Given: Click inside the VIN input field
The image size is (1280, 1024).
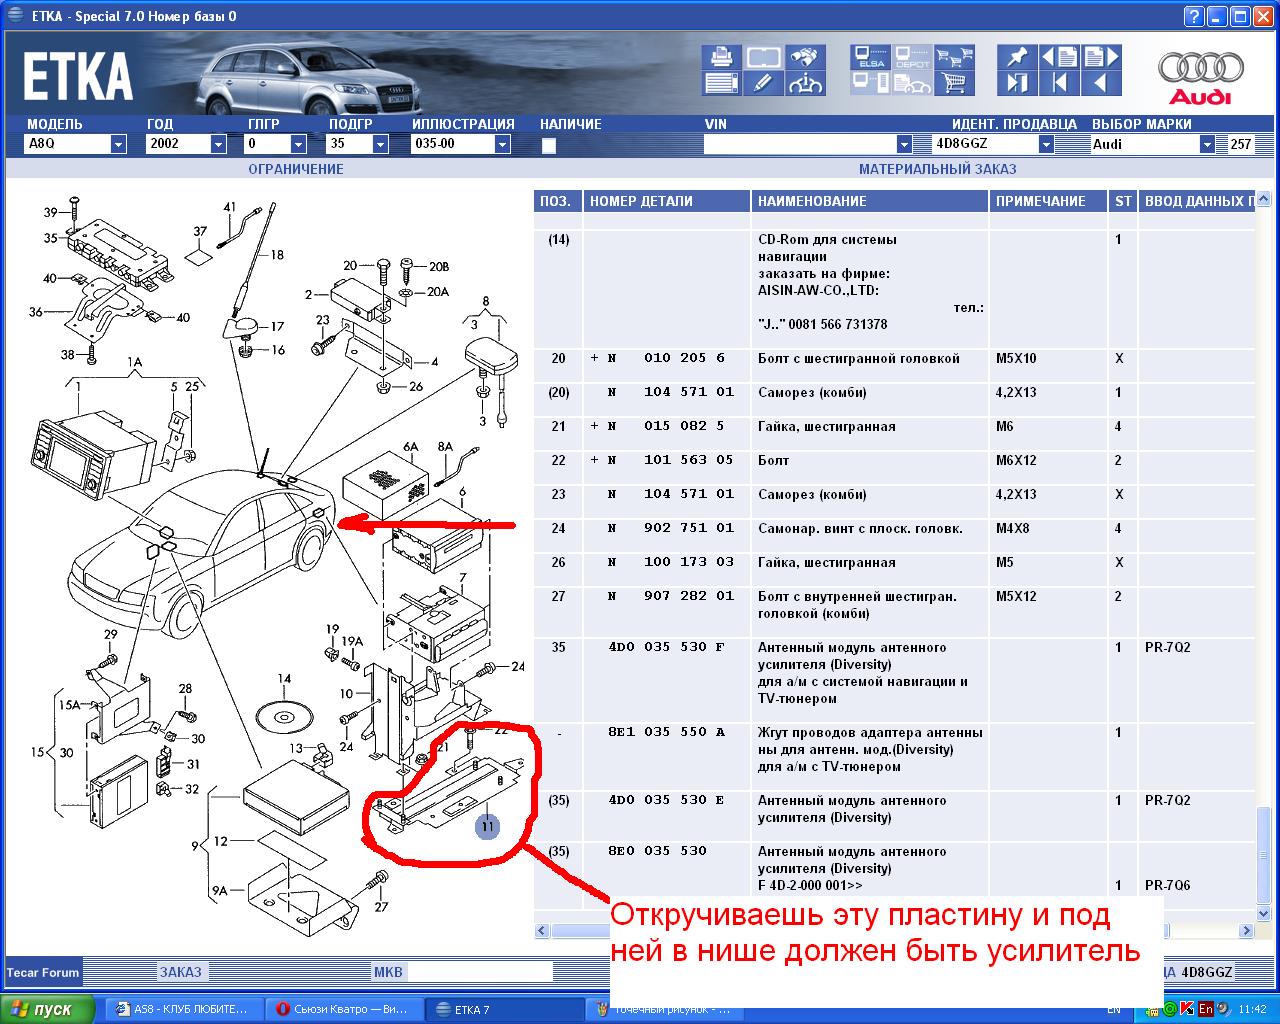Looking at the screenshot, I should (x=800, y=144).
